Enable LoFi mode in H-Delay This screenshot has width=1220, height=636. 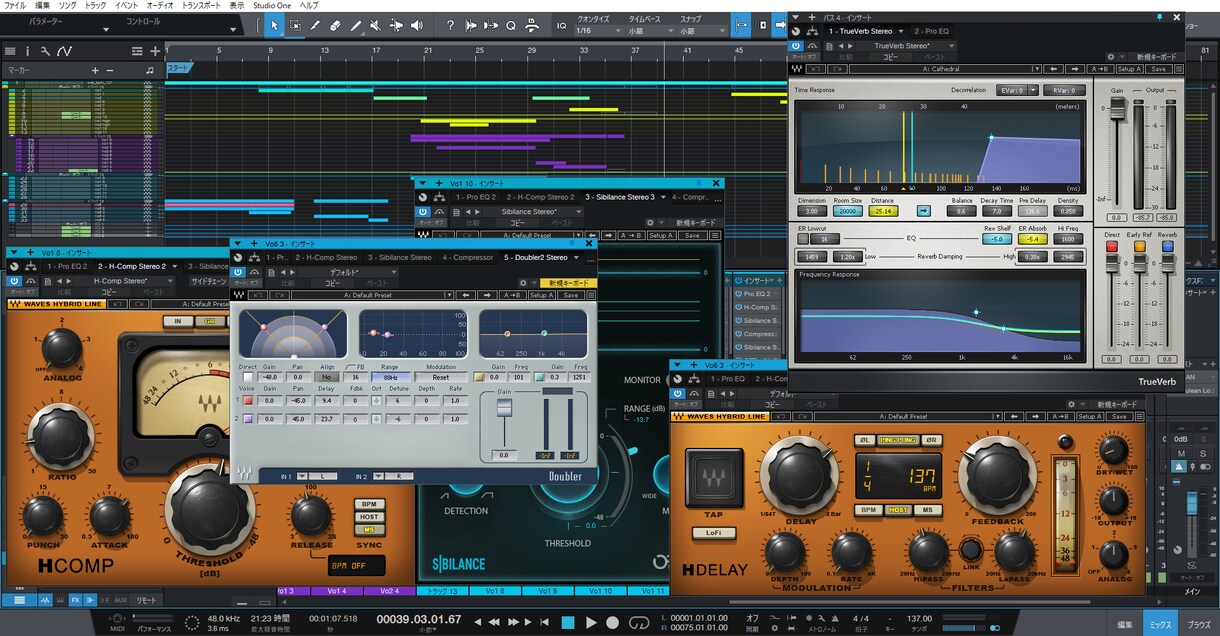tap(713, 533)
